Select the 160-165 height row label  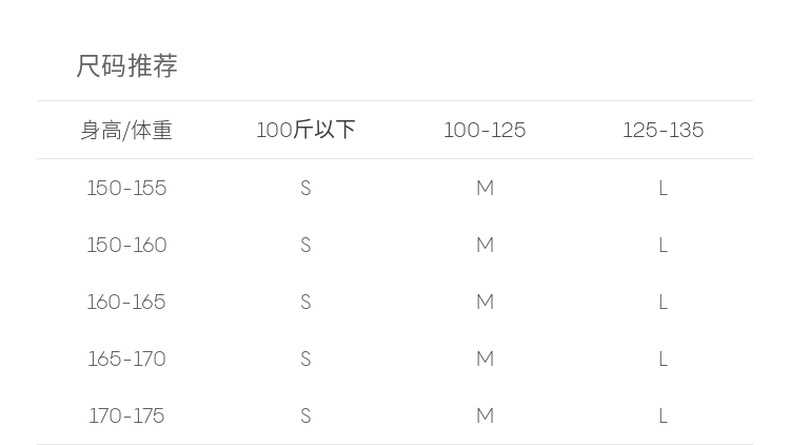(127, 302)
